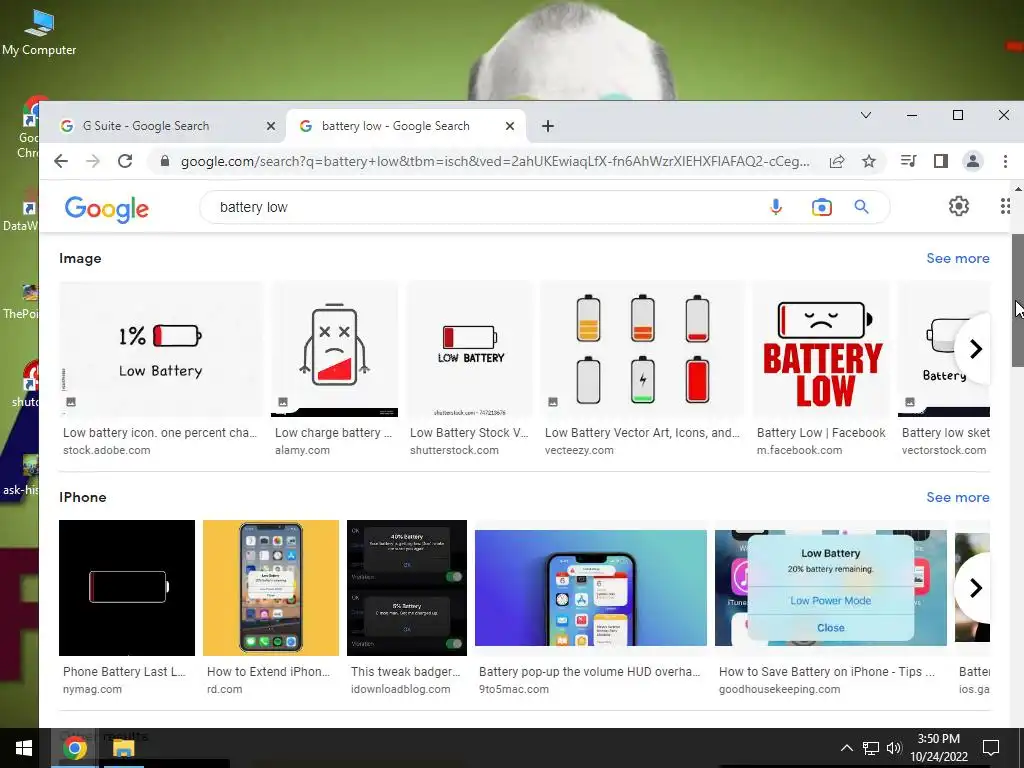
Task: Click 'How to Save Battery on iPhone' title
Action: (x=826, y=671)
